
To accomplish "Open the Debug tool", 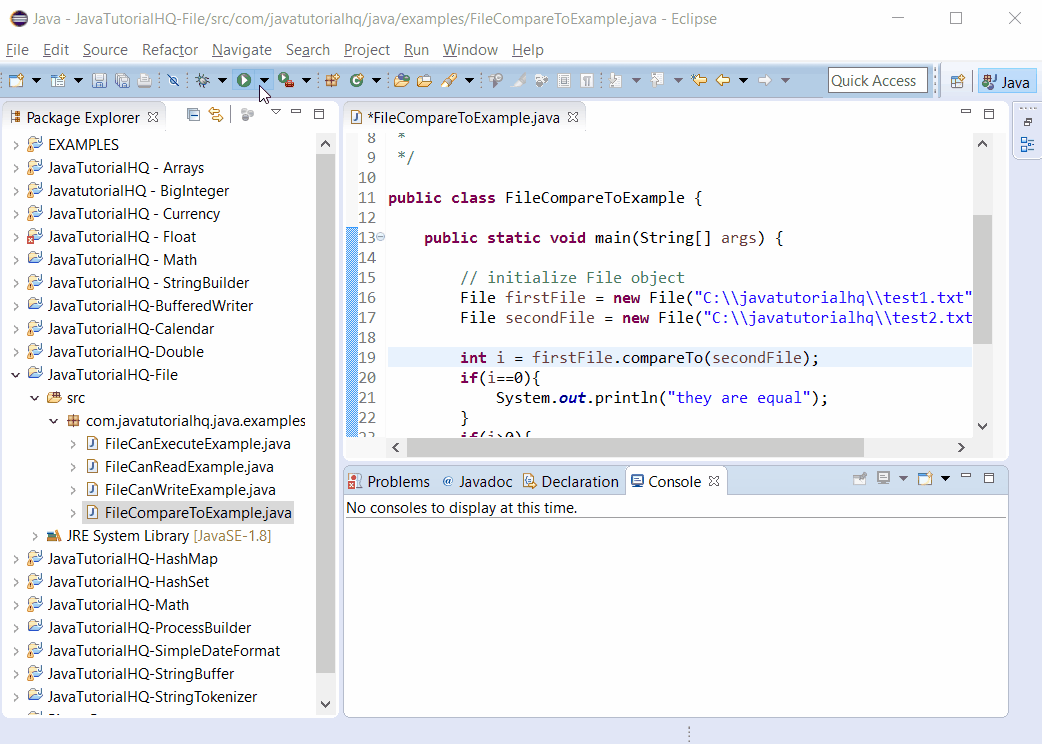I will pos(203,81).
